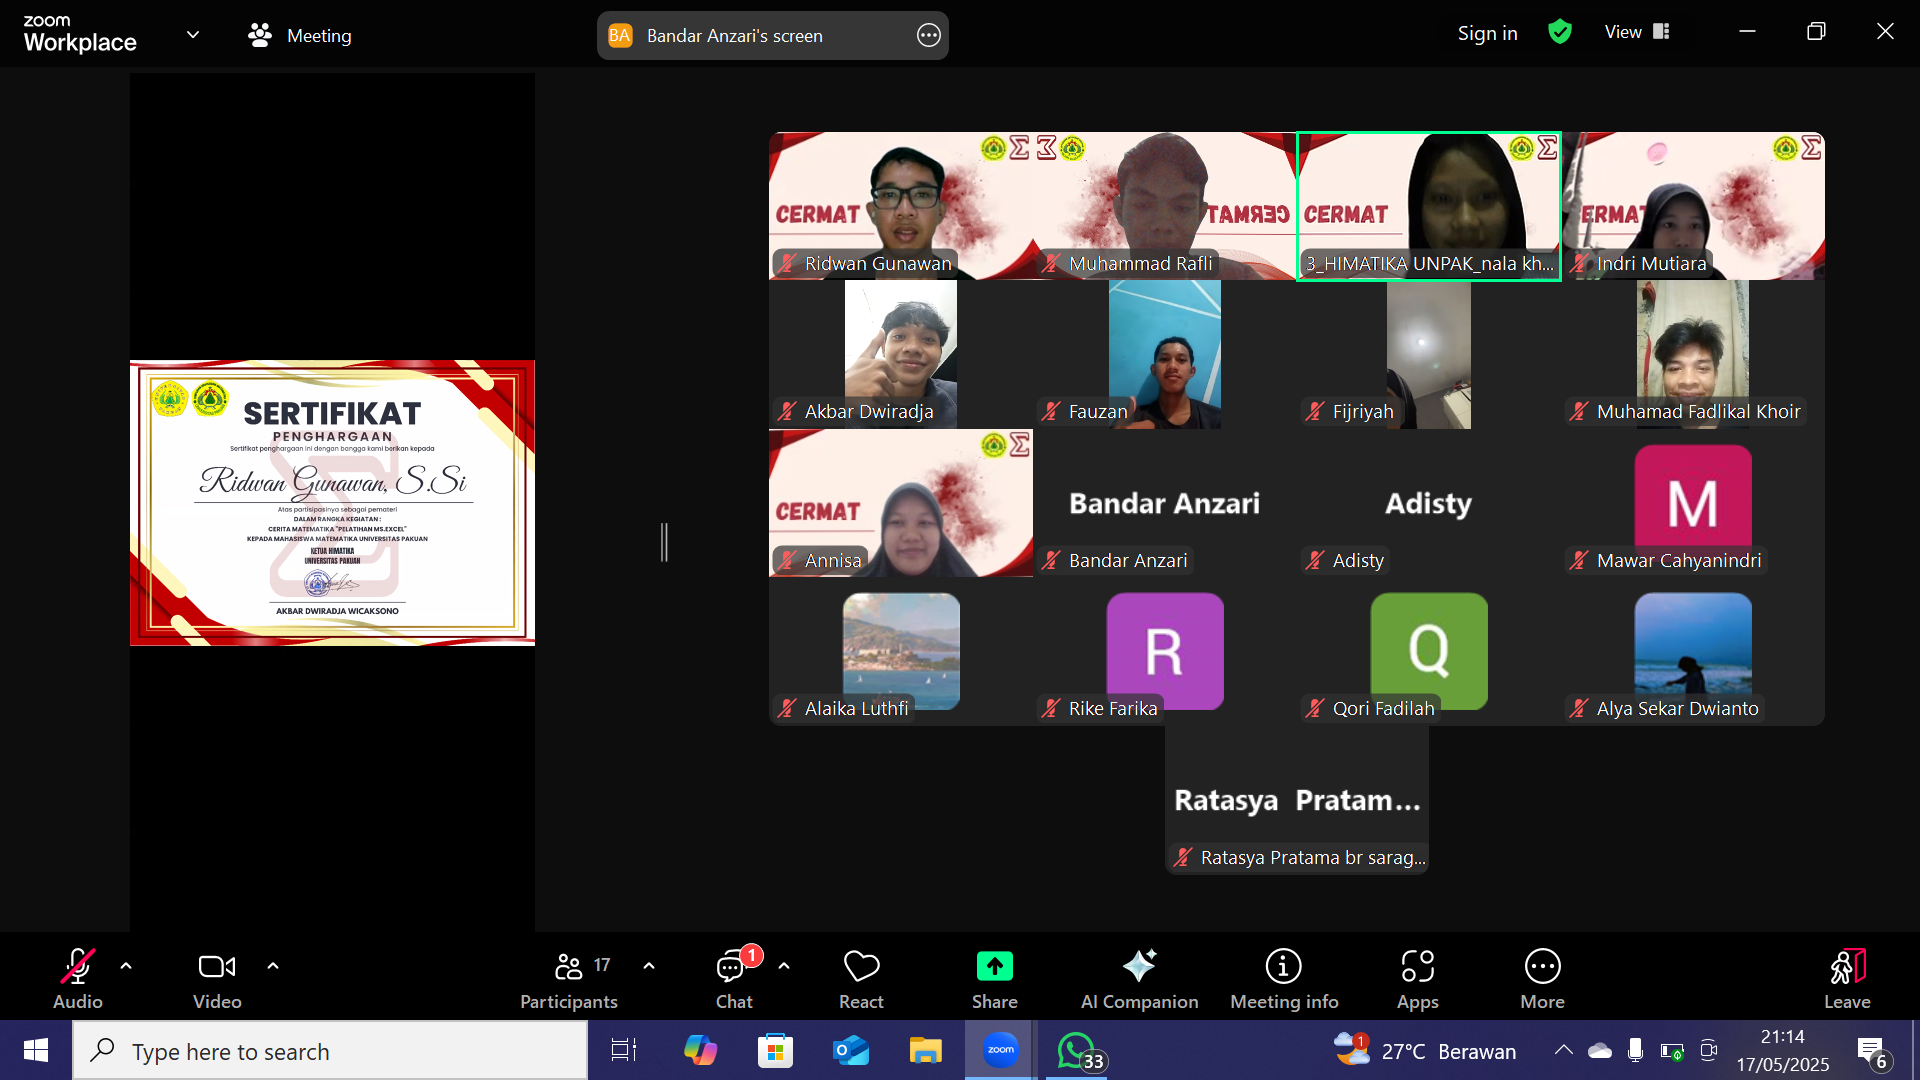This screenshot has width=1920, height=1080.
Task: Select Bandar Anzari participant tile
Action: tap(1165, 503)
